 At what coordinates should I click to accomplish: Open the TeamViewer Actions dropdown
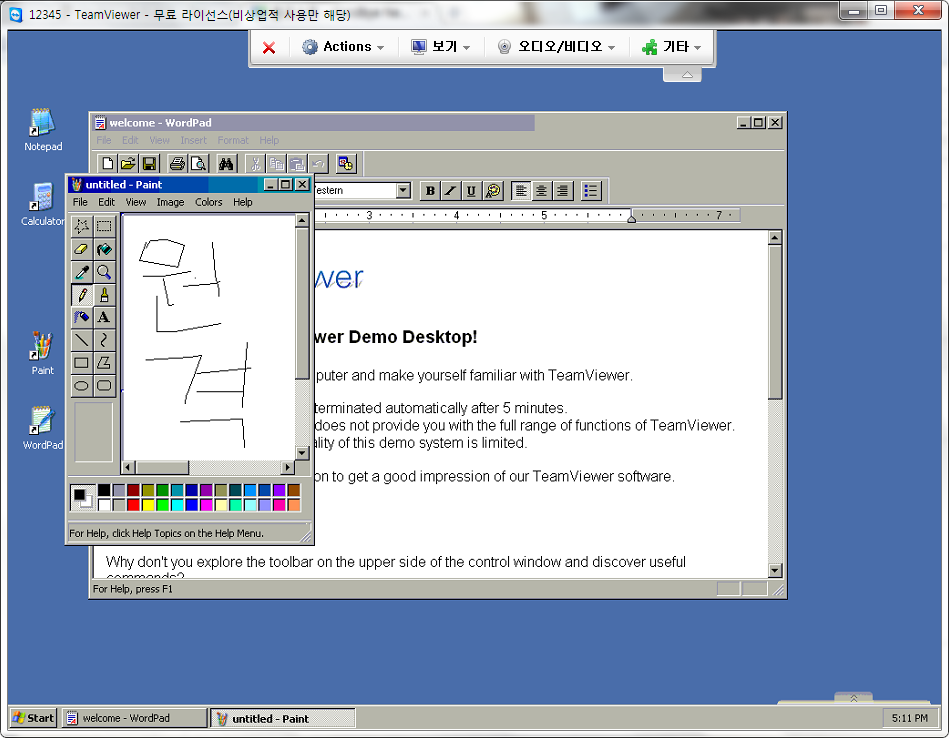[343, 47]
